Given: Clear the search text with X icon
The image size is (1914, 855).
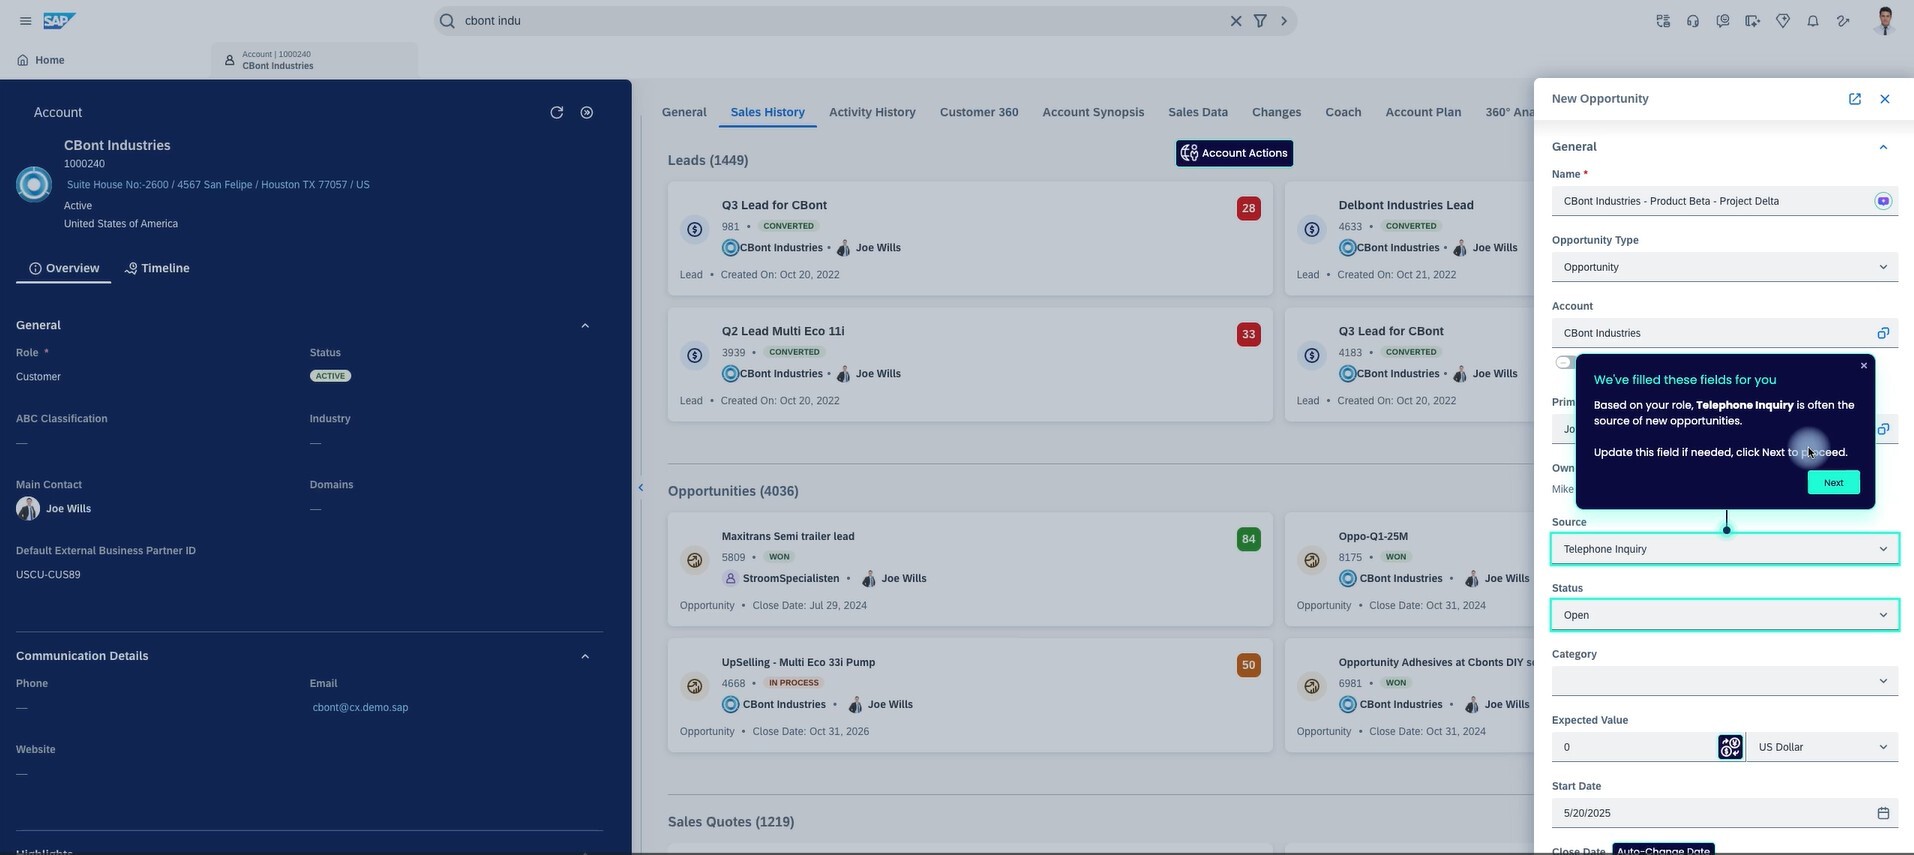Looking at the screenshot, I should pyautogui.click(x=1236, y=21).
